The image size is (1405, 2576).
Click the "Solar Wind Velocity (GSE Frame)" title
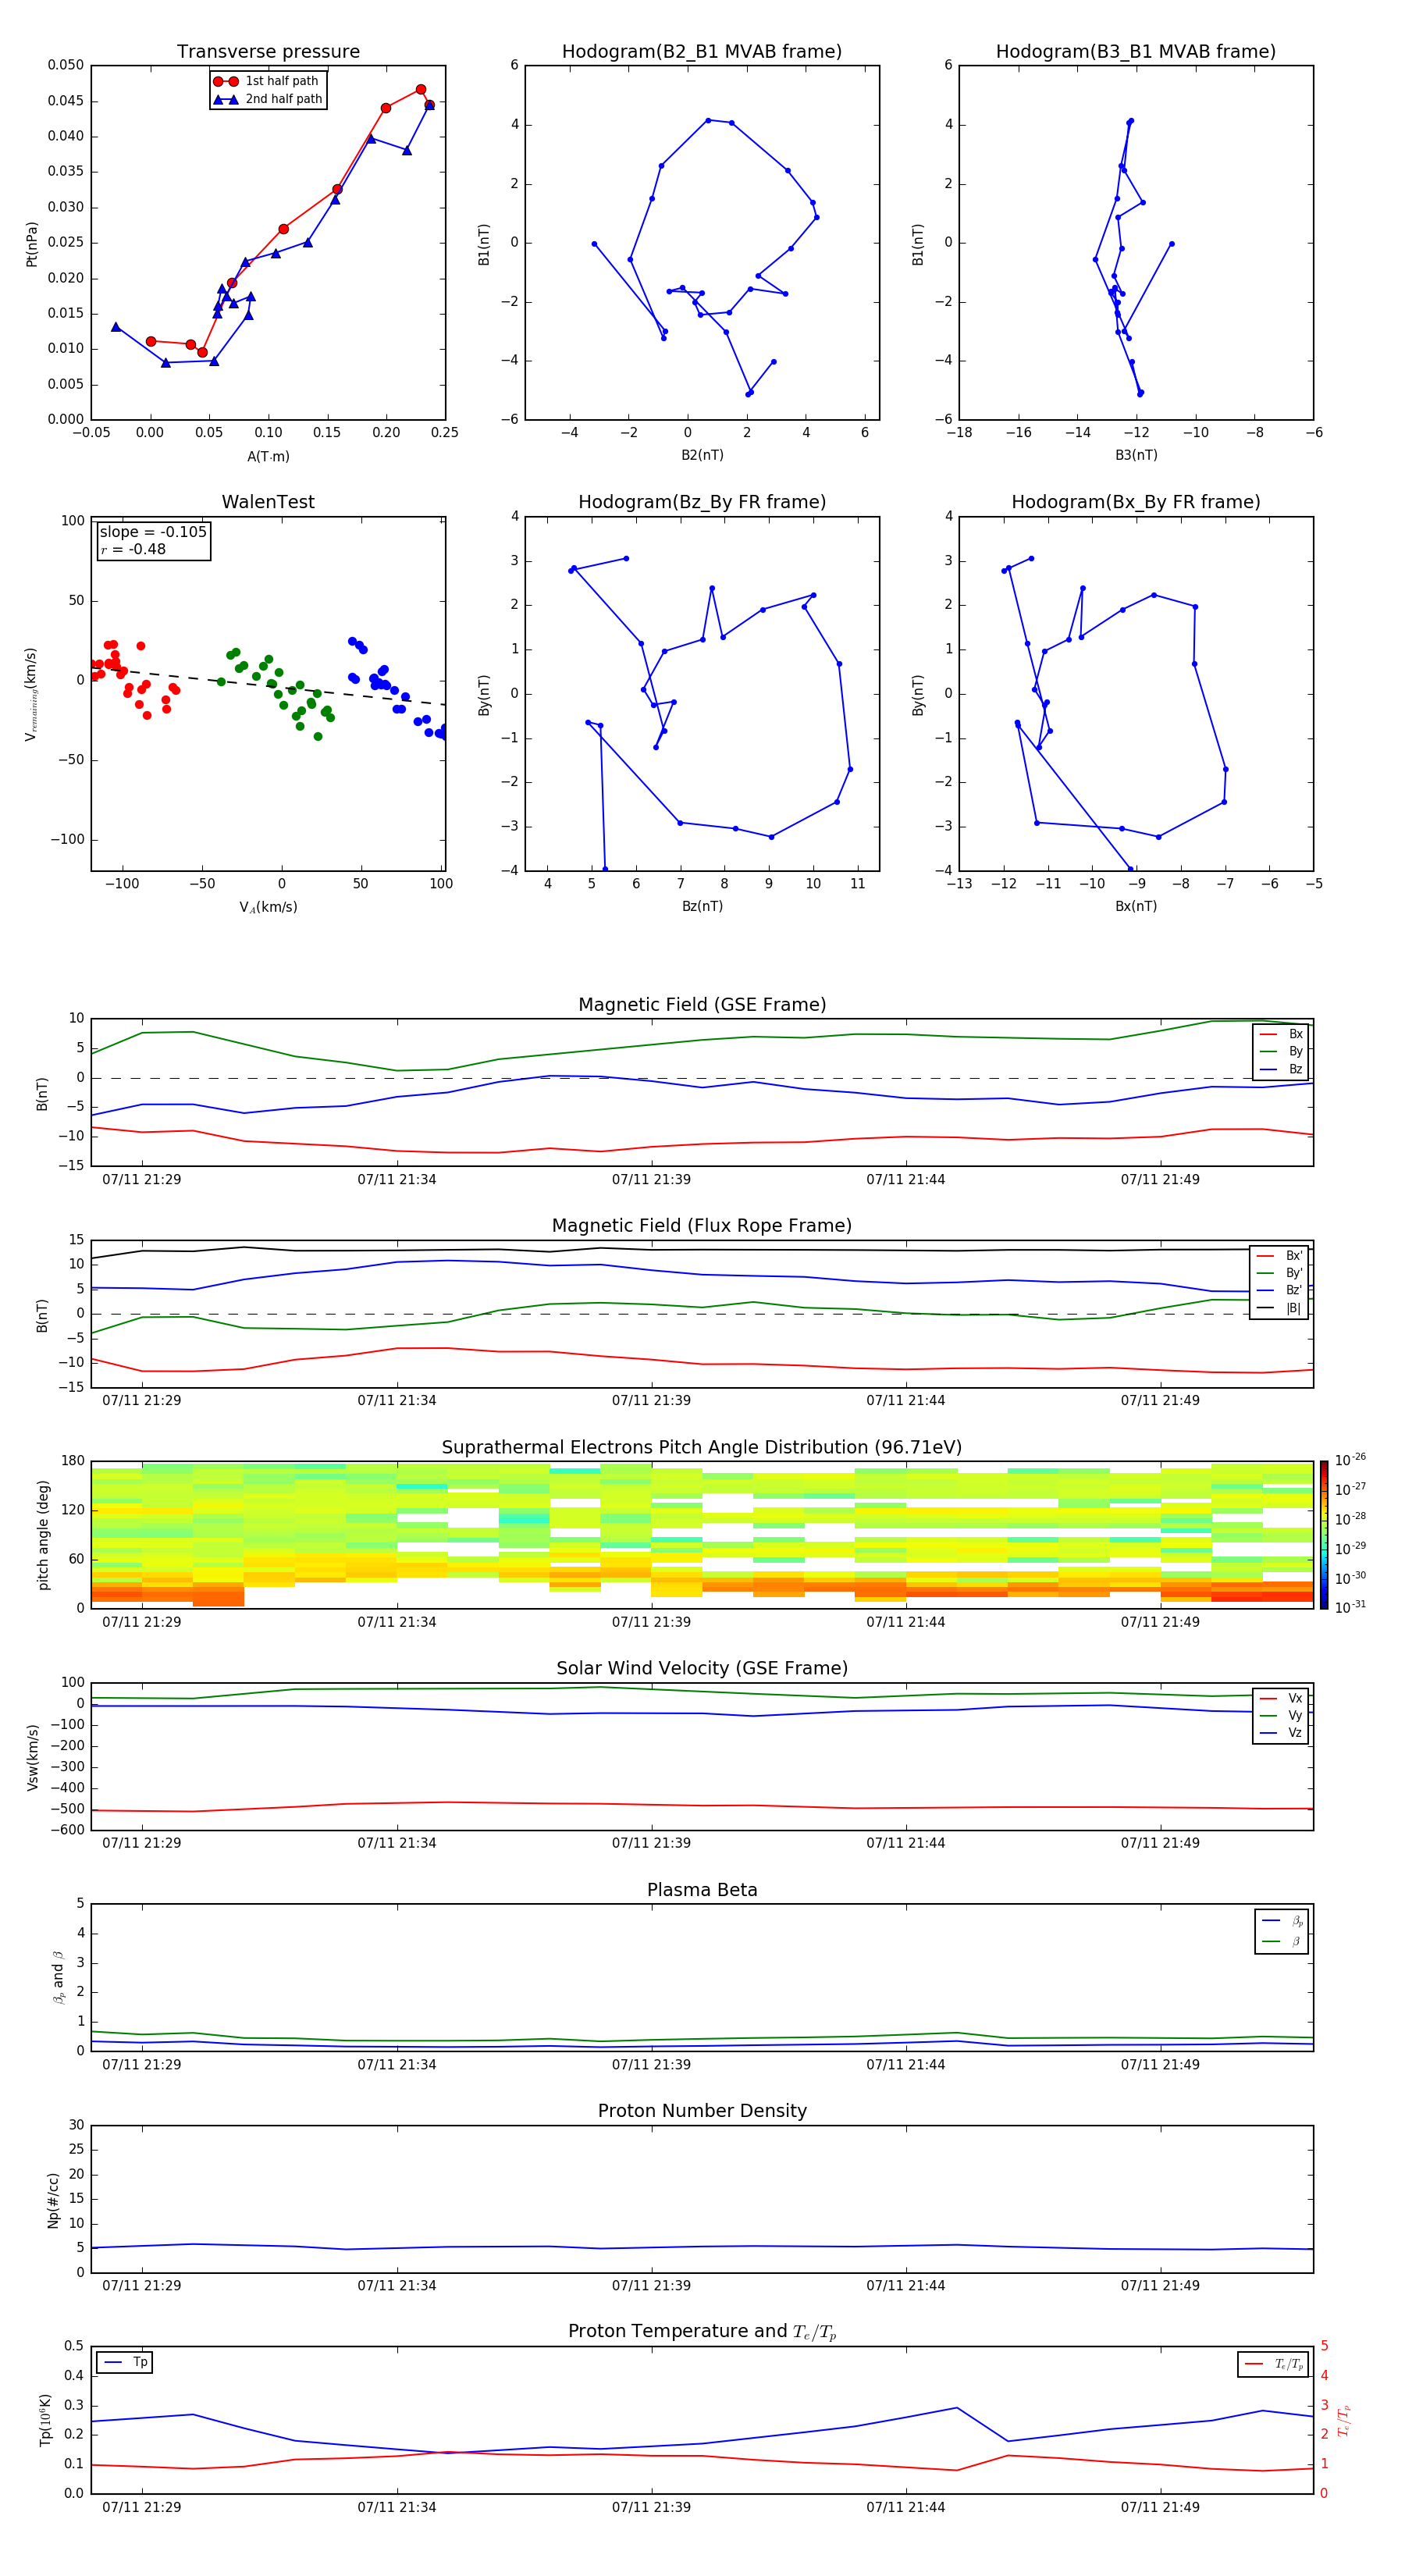pyautogui.click(x=702, y=1669)
